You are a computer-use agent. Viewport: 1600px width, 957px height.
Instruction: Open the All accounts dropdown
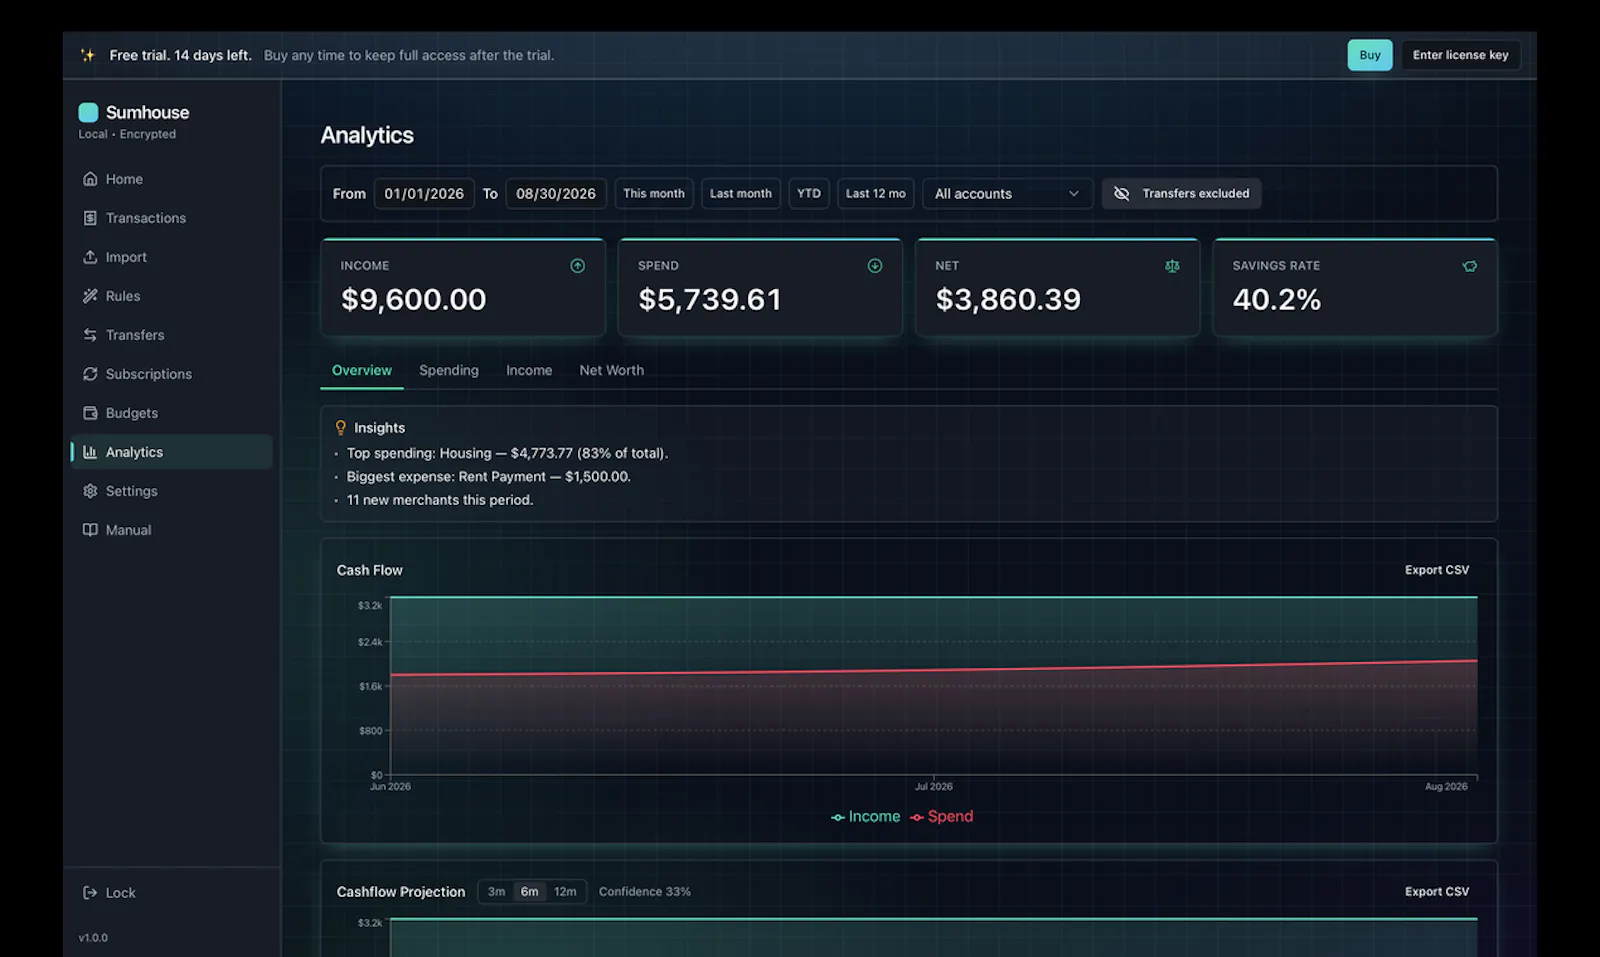(1007, 194)
